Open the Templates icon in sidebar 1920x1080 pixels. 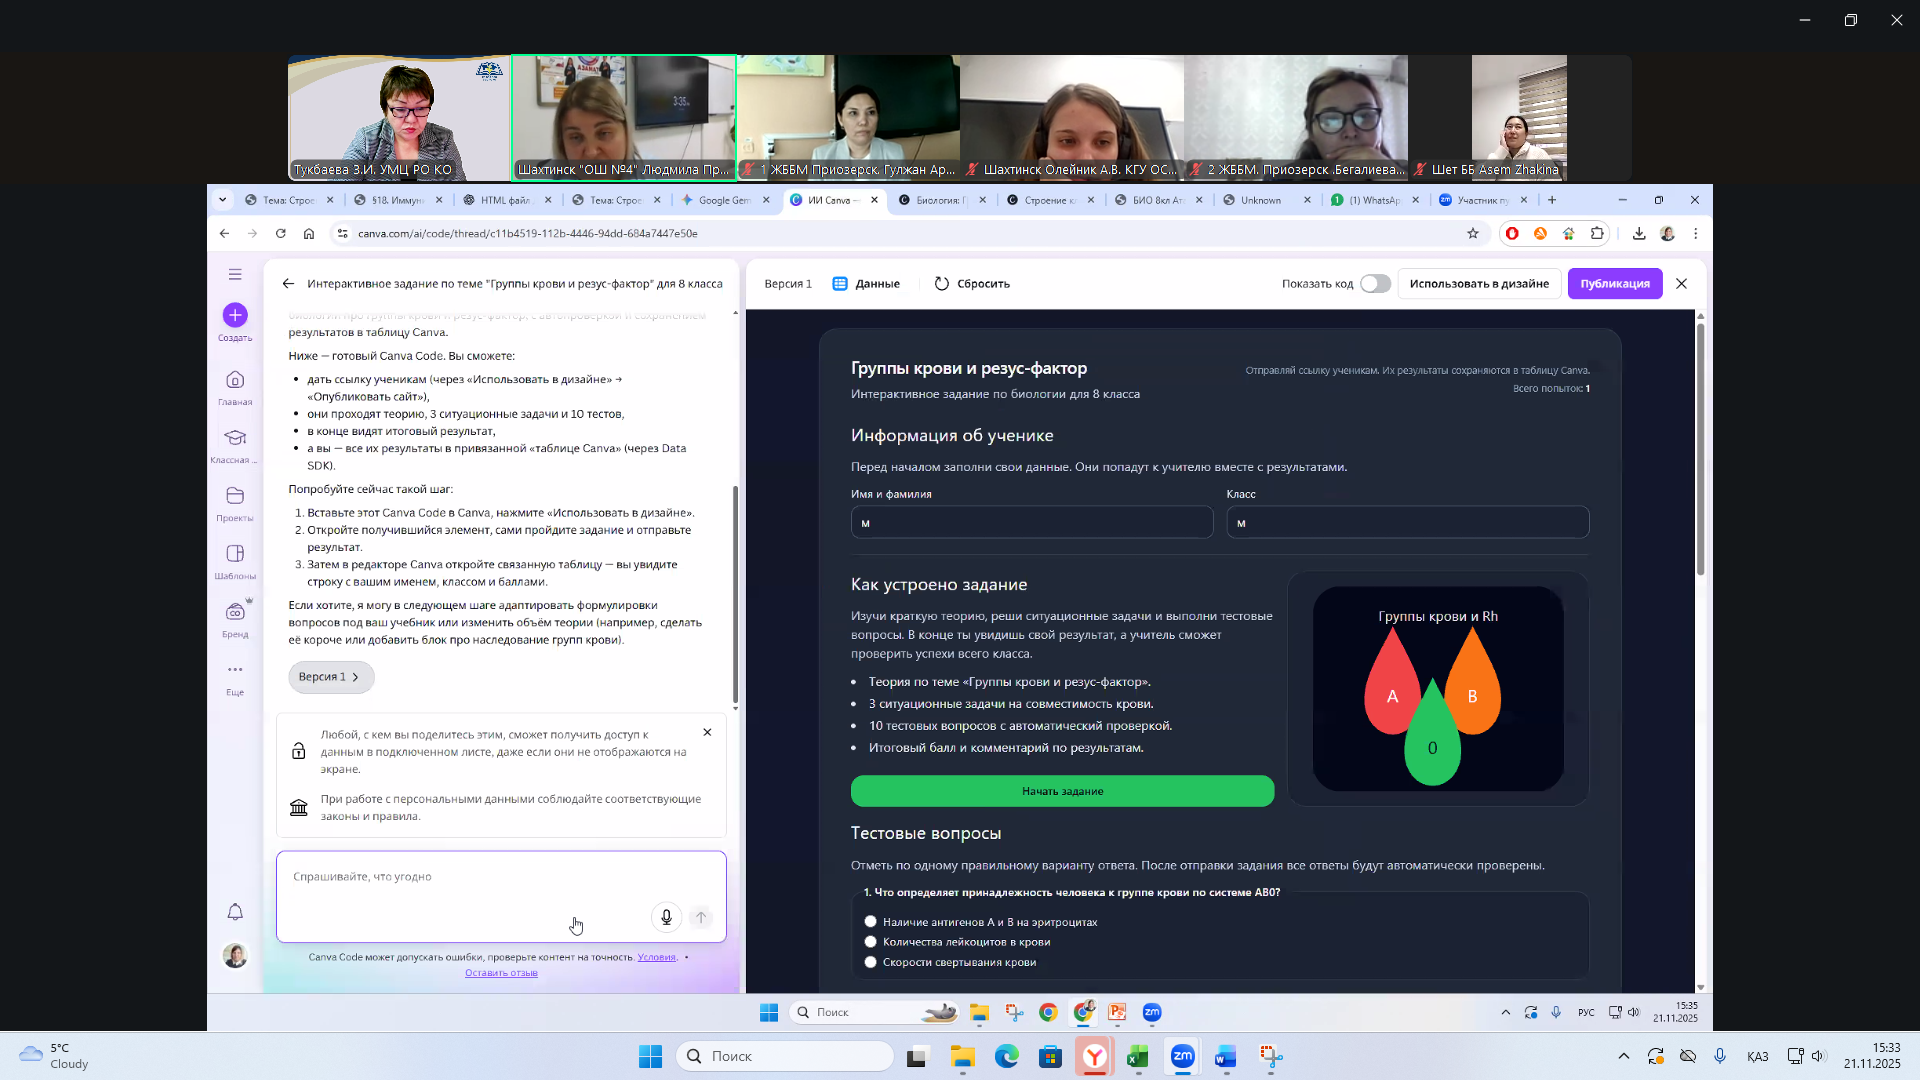click(x=235, y=554)
